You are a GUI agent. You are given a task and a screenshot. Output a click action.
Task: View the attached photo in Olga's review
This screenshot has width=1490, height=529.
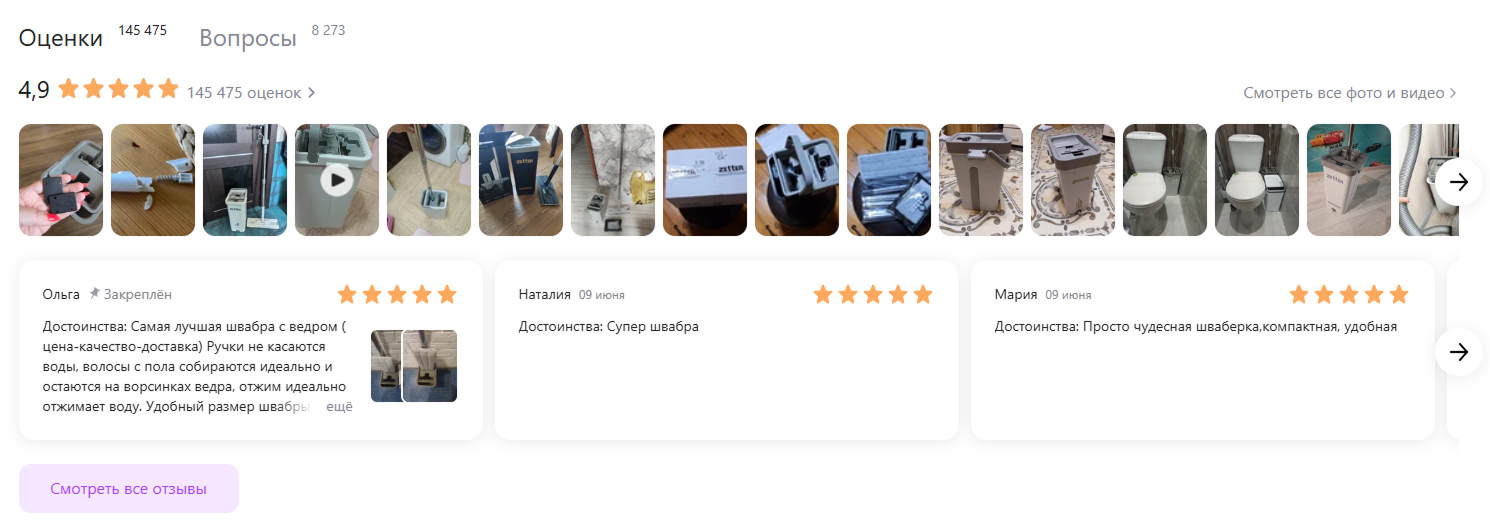pyautogui.click(x=414, y=366)
